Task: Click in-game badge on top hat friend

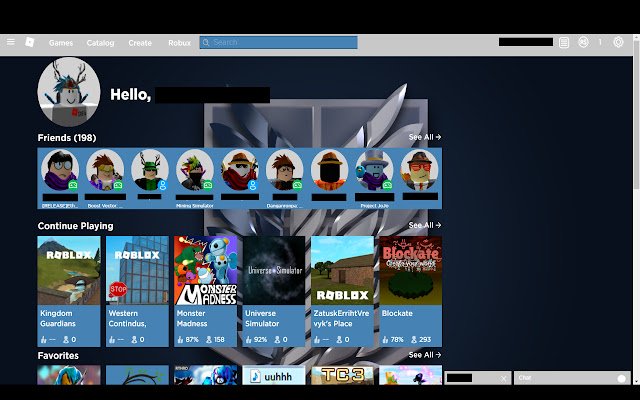Action: point(387,185)
